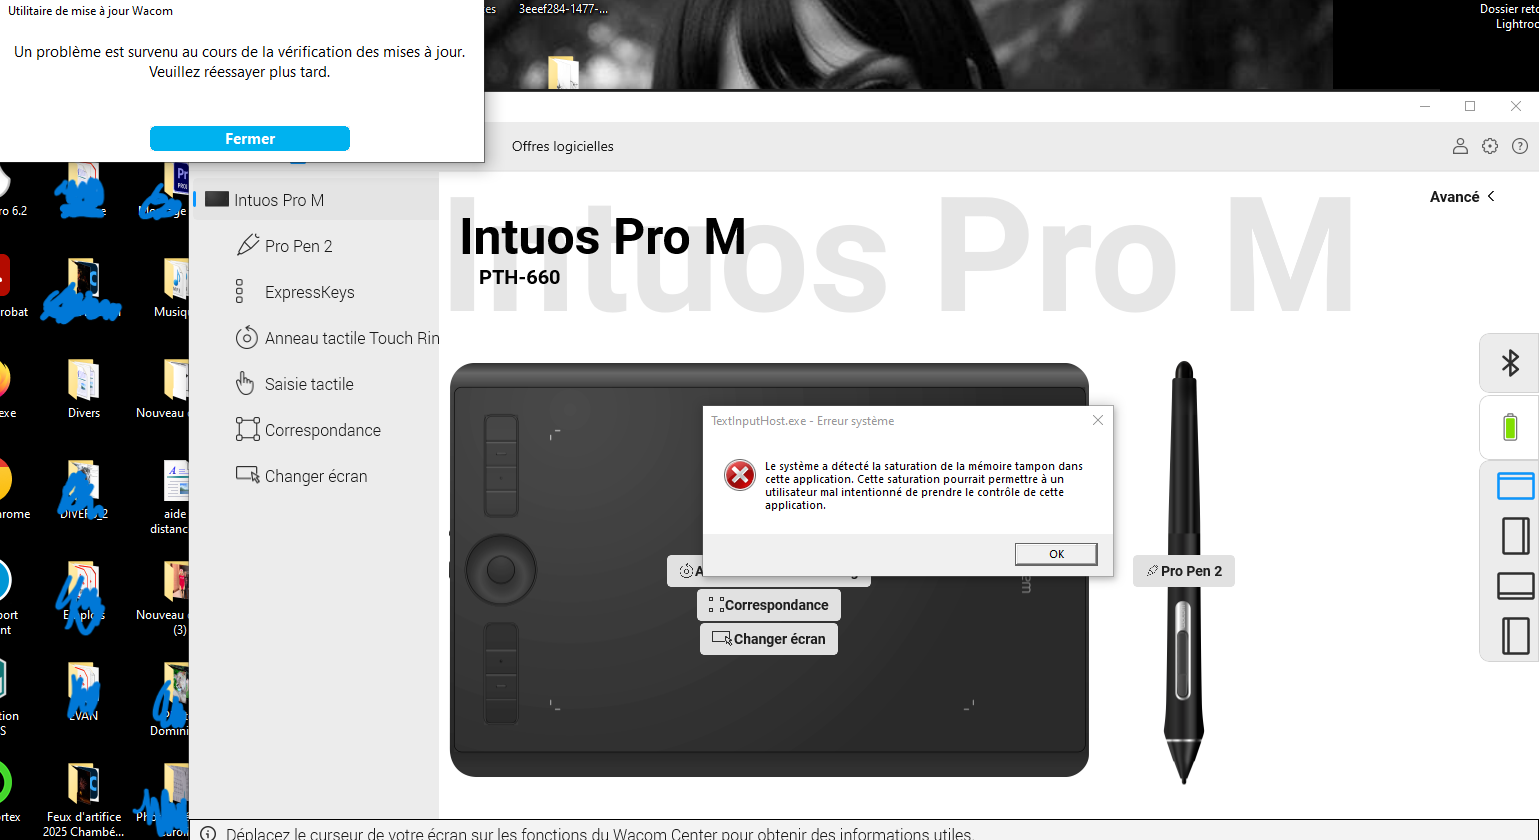Open Wacom Center settings gear
1539x840 pixels.
click(x=1490, y=146)
